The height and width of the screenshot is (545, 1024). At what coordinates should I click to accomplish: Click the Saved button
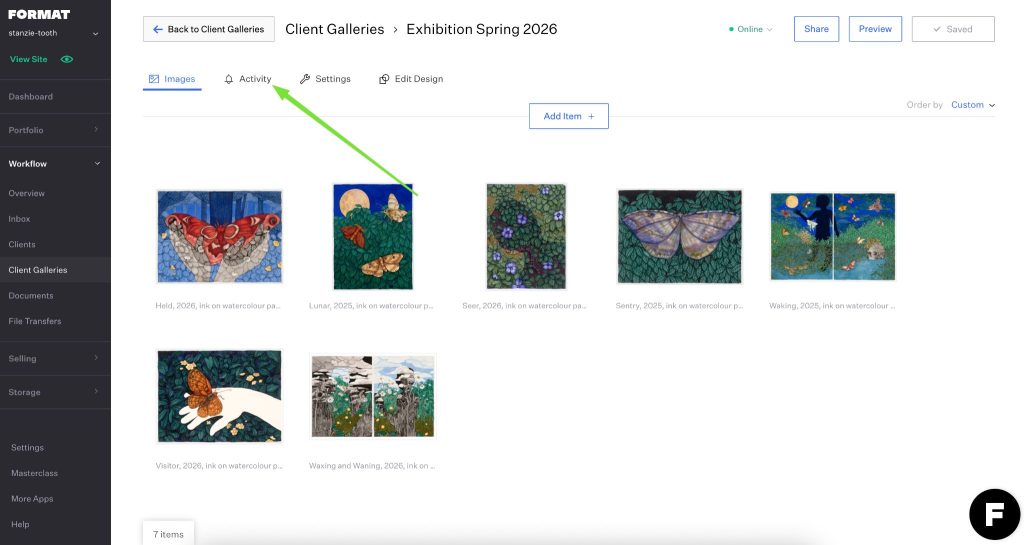[953, 29]
